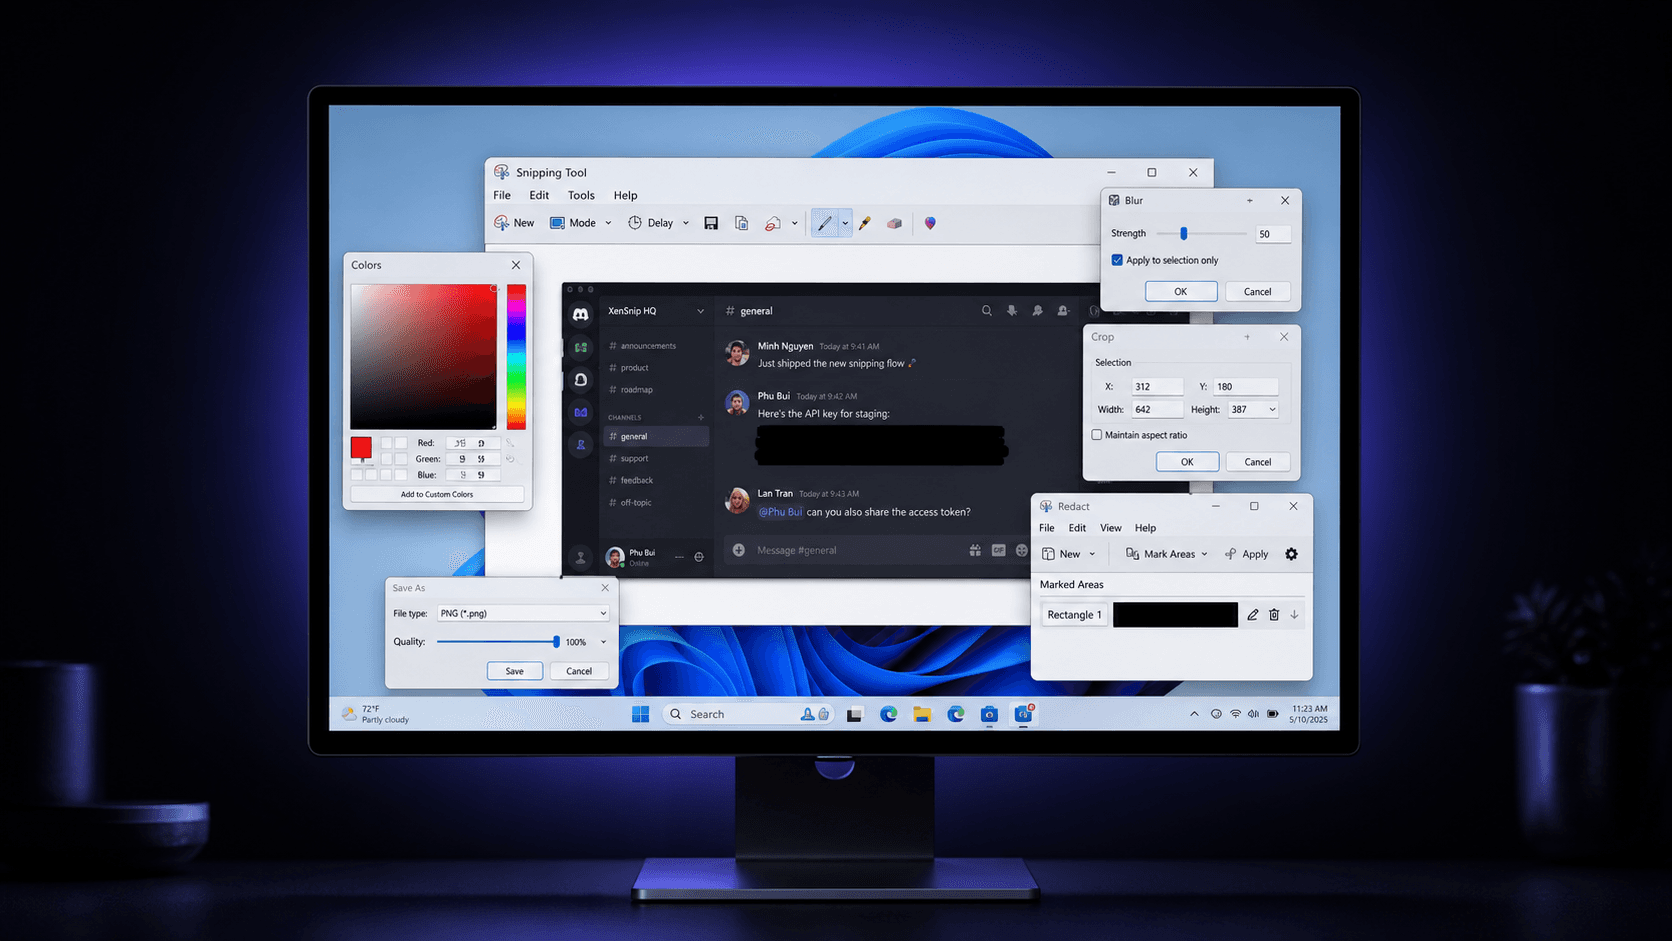Viewport: 1672px width, 941px height.
Task: Open the Tools menu in Snipping Tool
Action: (x=581, y=195)
